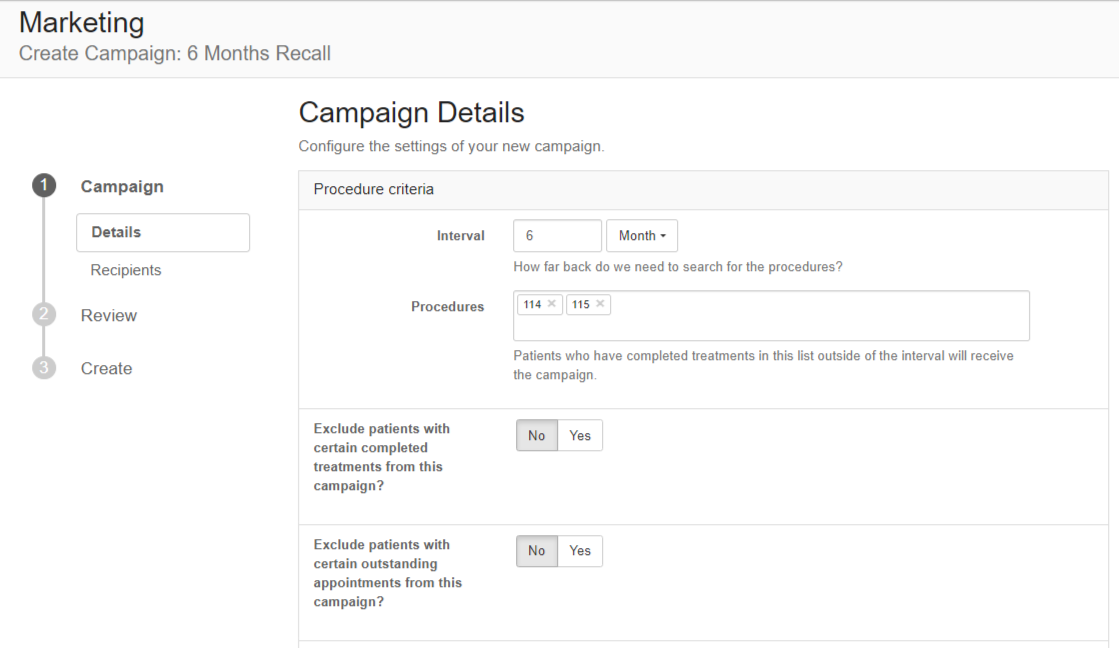Click the Interval number field
This screenshot has height=648, width=1119.
pos(557,235)
